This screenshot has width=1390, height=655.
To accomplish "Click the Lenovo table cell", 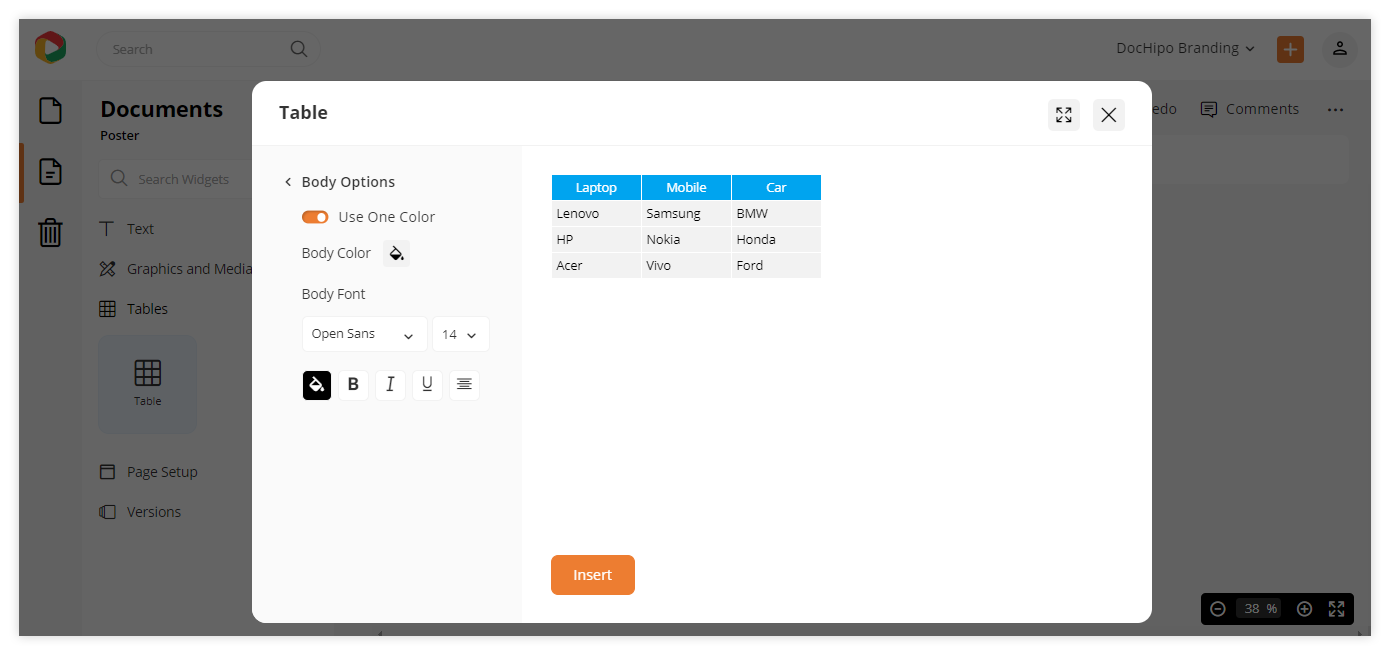I will pos(596,214).
